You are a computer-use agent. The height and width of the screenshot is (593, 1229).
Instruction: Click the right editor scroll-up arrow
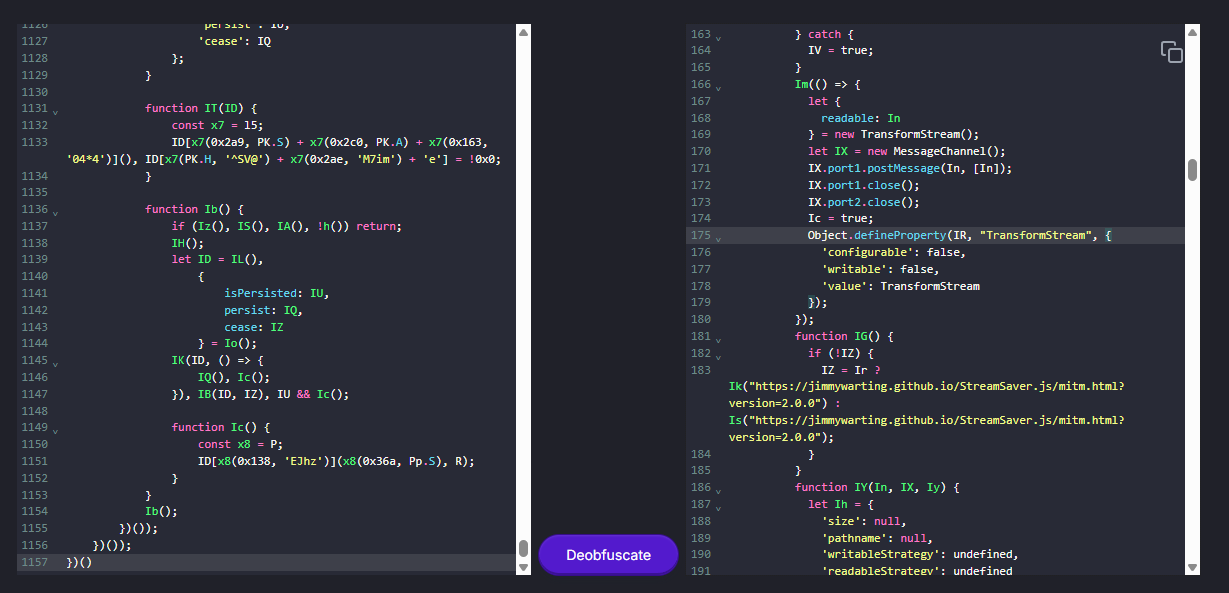(1192, 33)
